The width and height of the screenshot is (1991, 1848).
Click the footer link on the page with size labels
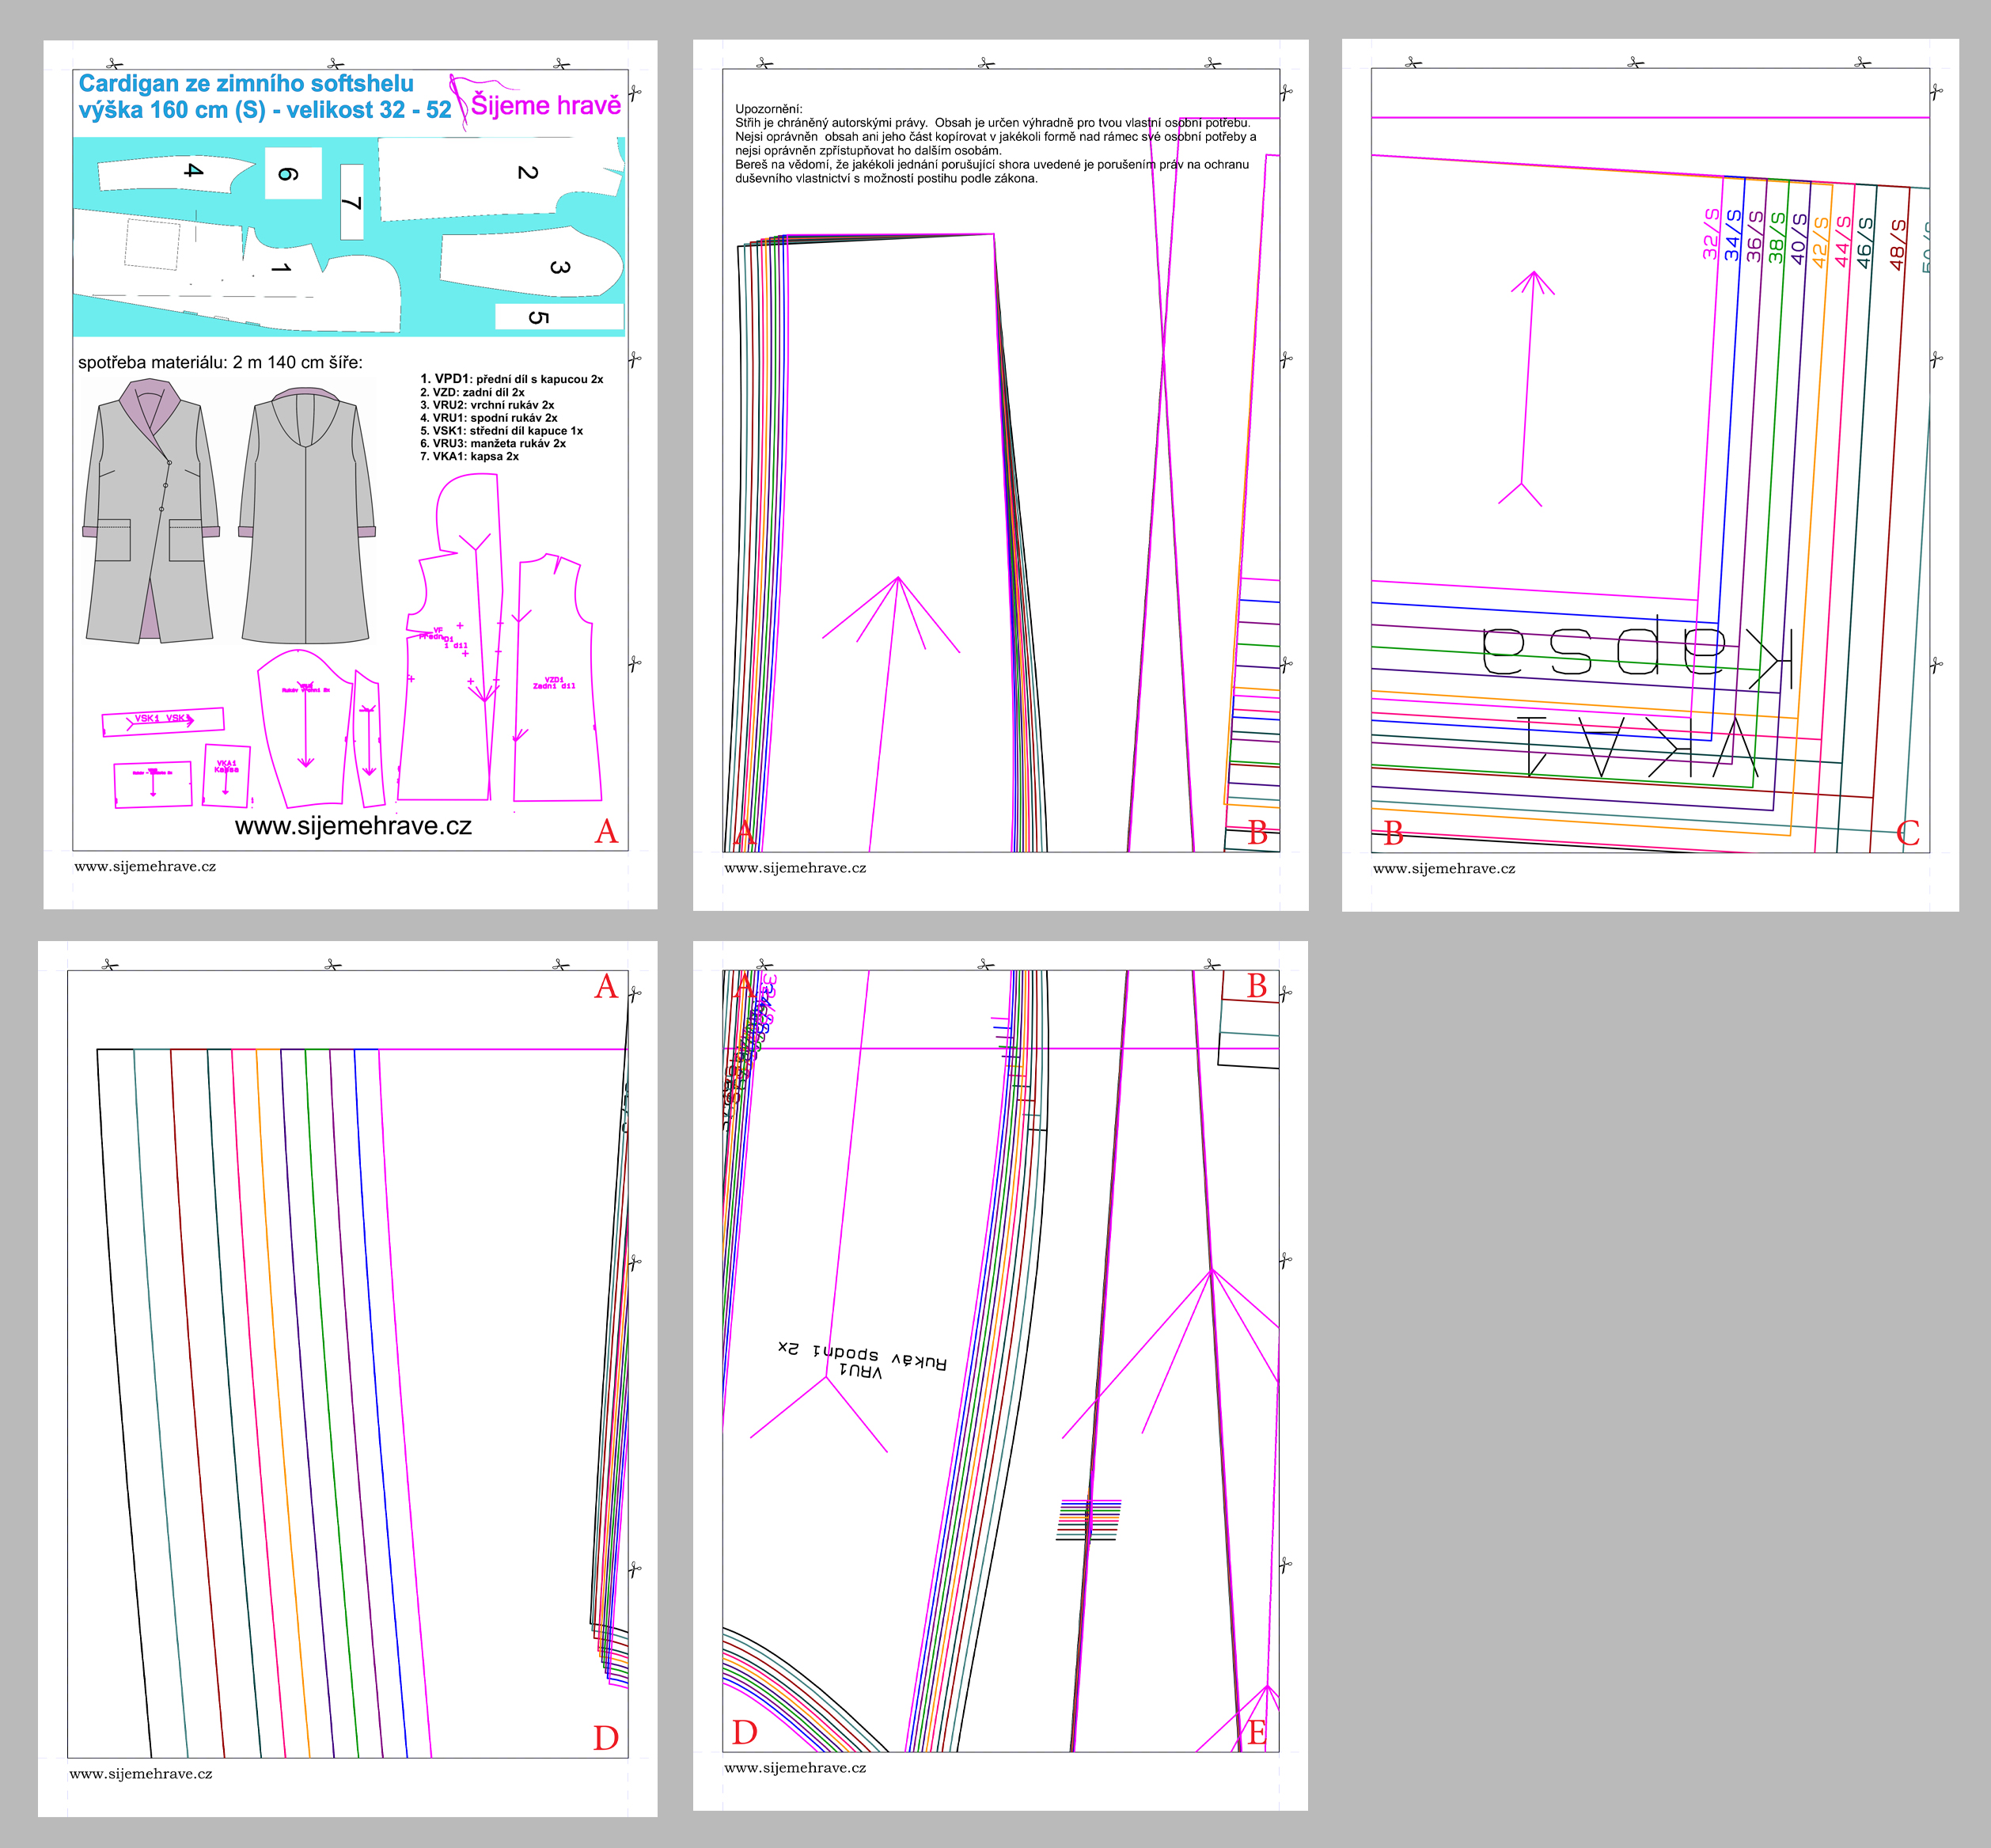(x=1444, y=869)
